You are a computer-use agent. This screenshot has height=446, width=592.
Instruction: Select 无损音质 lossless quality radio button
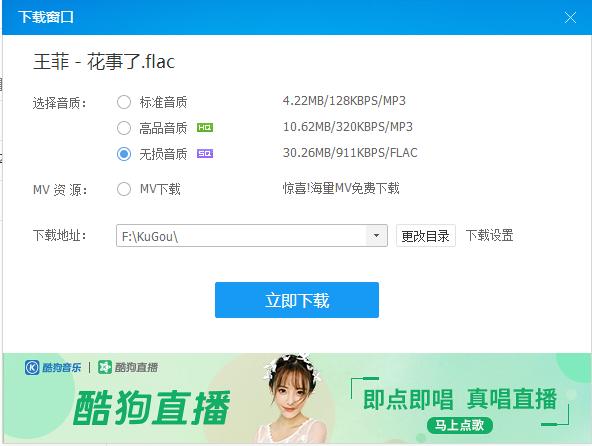[124, 154]
